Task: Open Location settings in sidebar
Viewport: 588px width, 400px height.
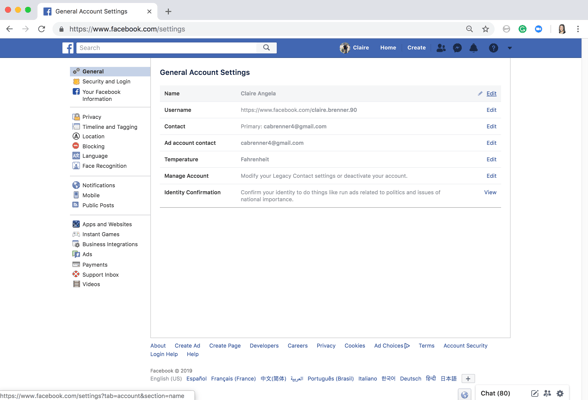Action: (93, 136)
